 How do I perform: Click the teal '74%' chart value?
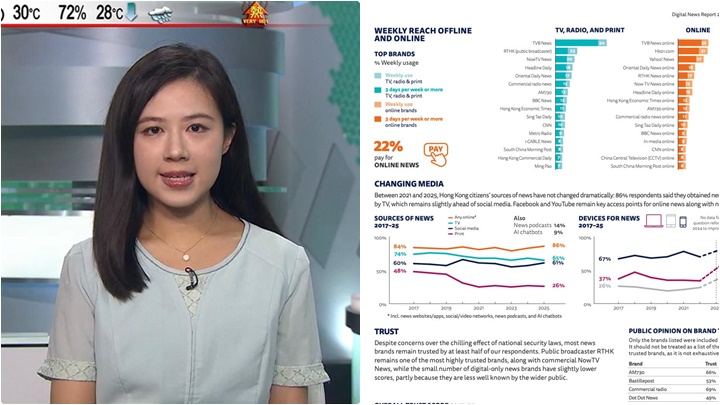point(399,254)
